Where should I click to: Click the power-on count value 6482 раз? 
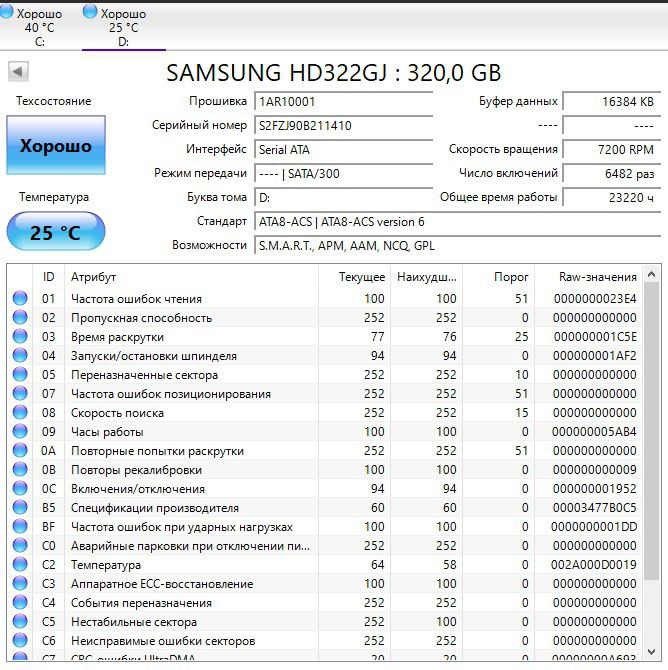[611, 173]
